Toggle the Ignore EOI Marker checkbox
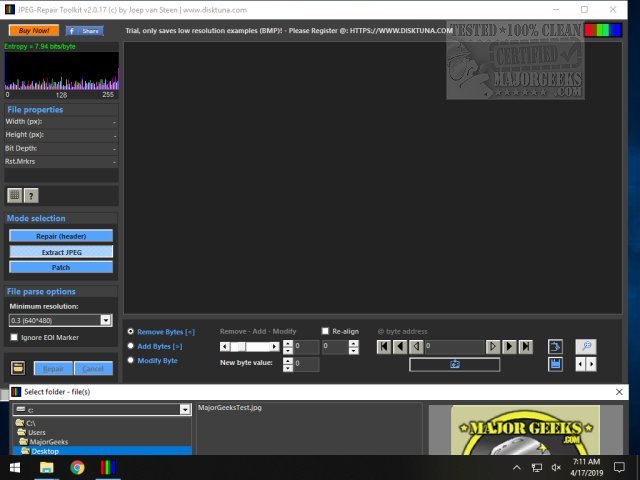Image resolution: width=640 pixels, height=480 pixels. point(14,337)
